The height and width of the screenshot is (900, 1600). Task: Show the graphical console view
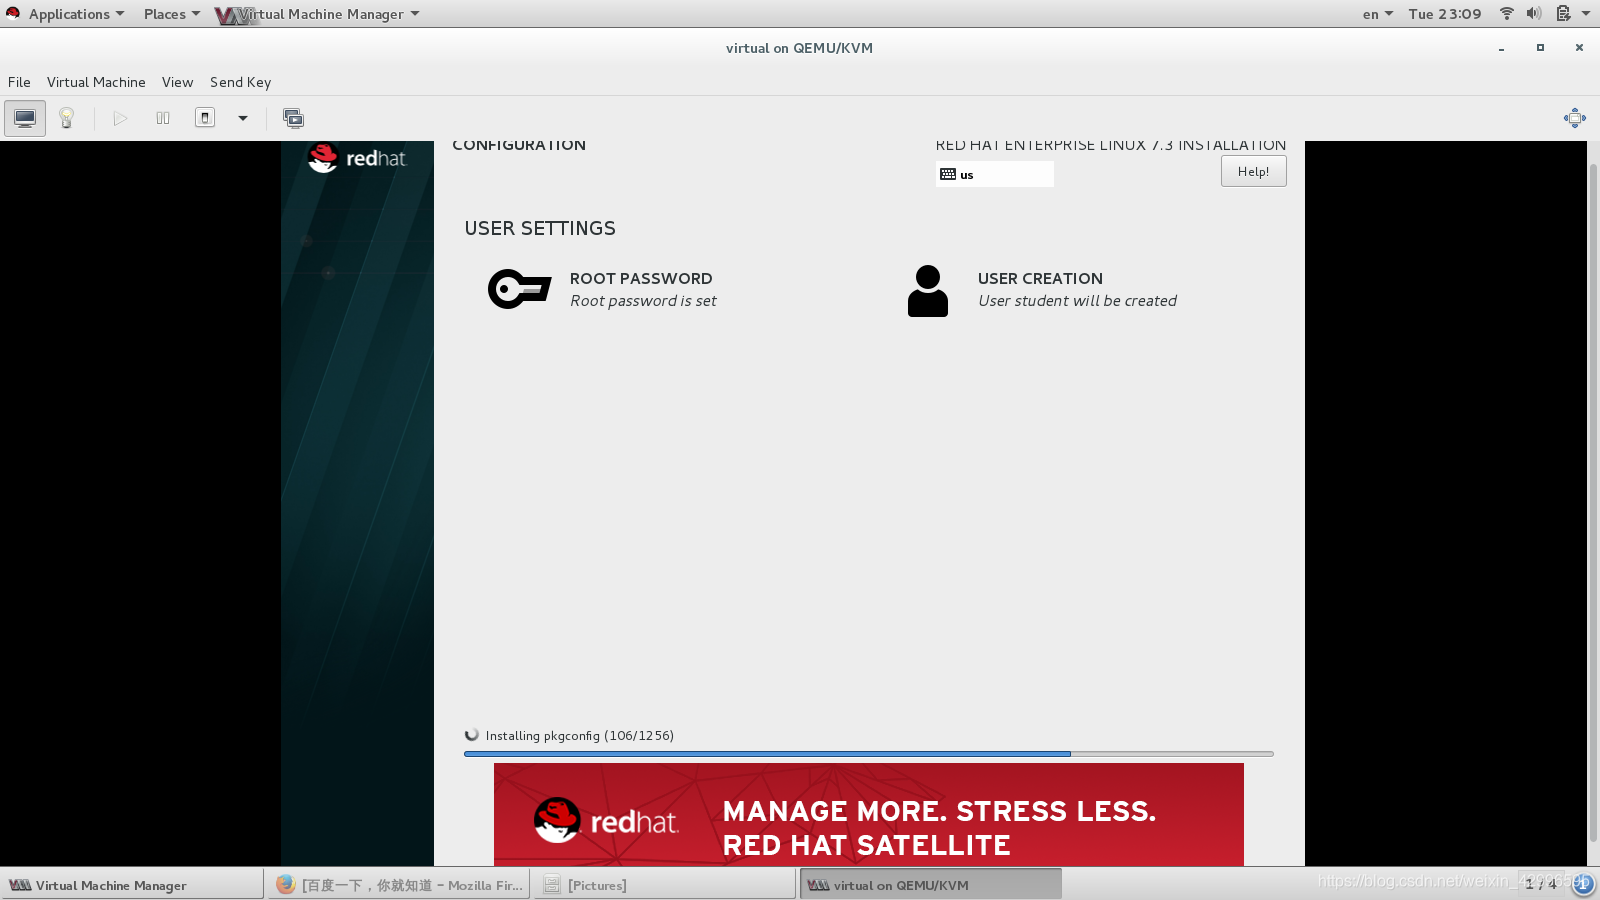[x=25, y=118]
